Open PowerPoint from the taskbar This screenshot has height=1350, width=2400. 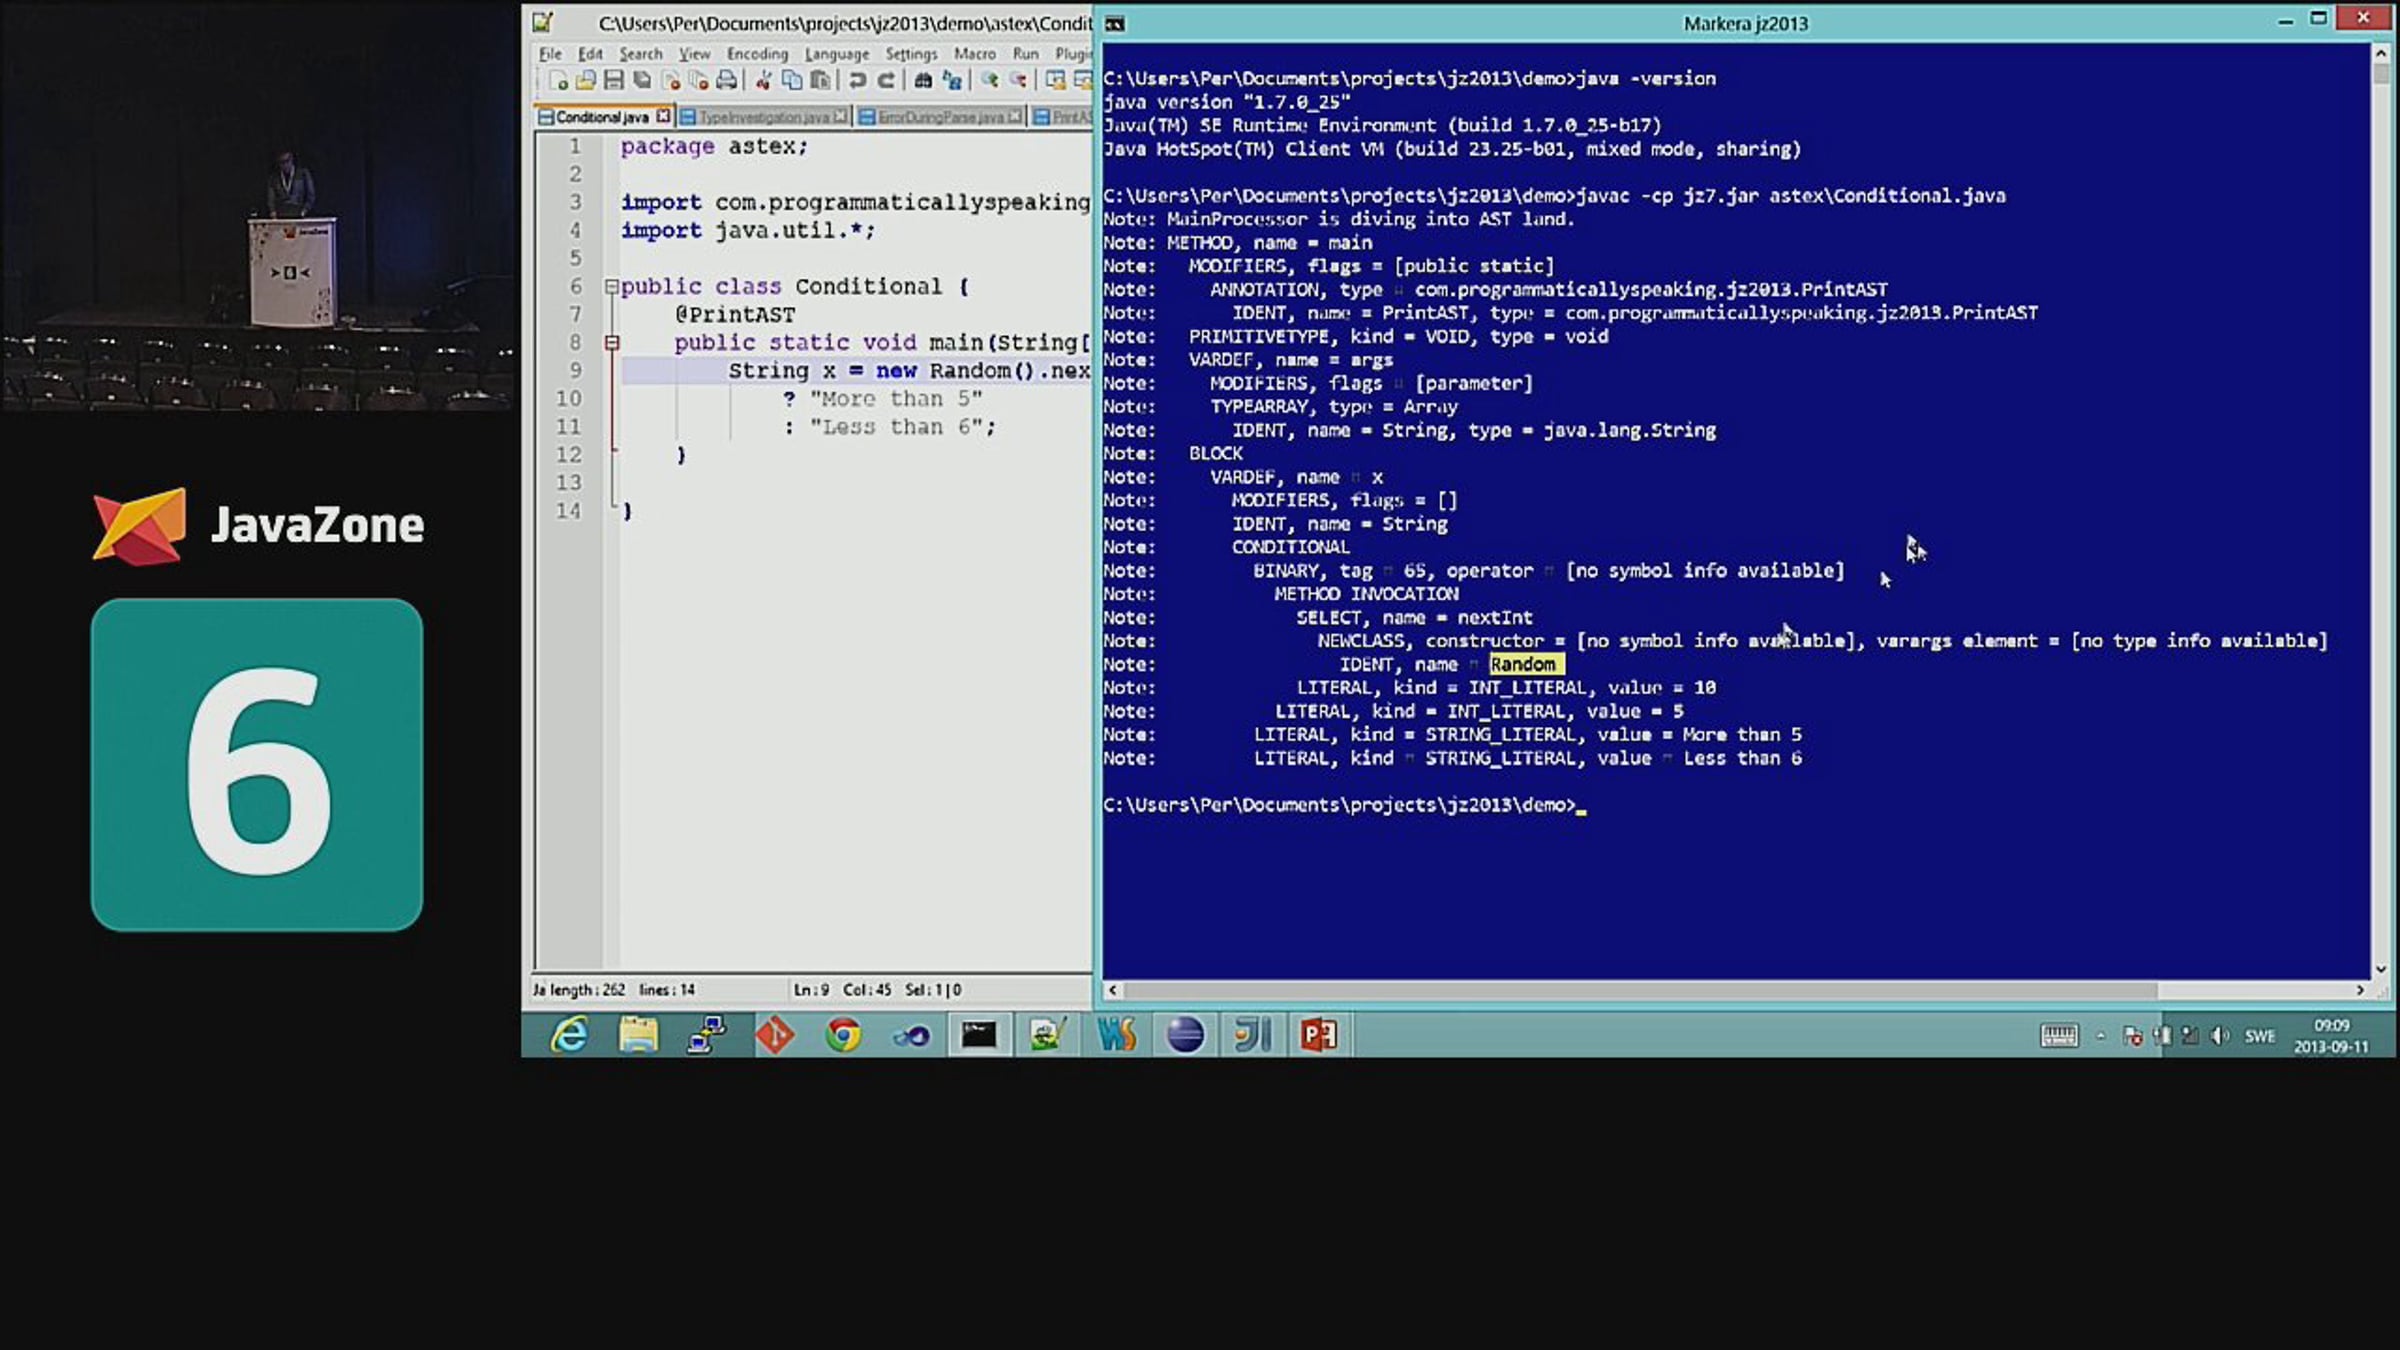click(1319, 1035)
